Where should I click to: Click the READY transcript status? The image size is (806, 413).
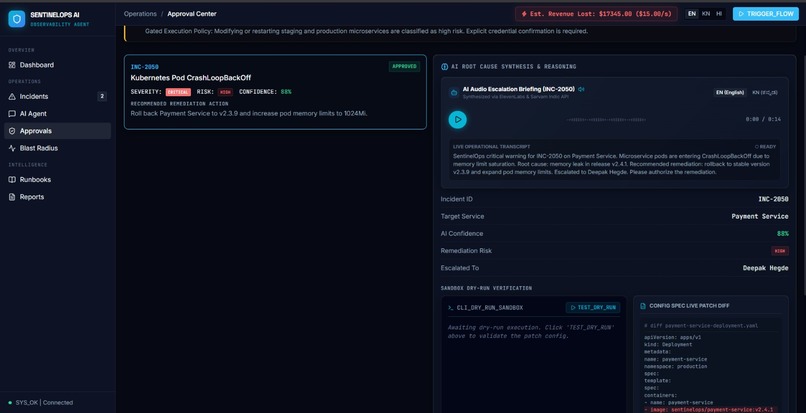(765, 147)
